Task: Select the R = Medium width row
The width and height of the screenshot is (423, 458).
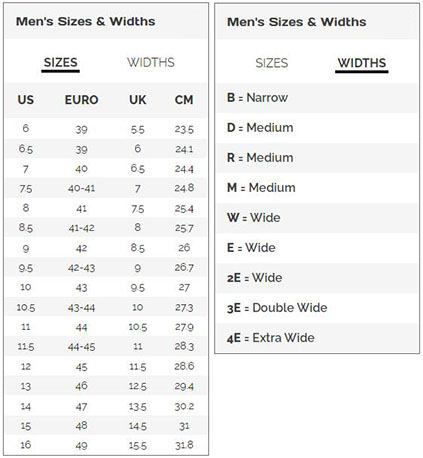Action: [317, 158]
